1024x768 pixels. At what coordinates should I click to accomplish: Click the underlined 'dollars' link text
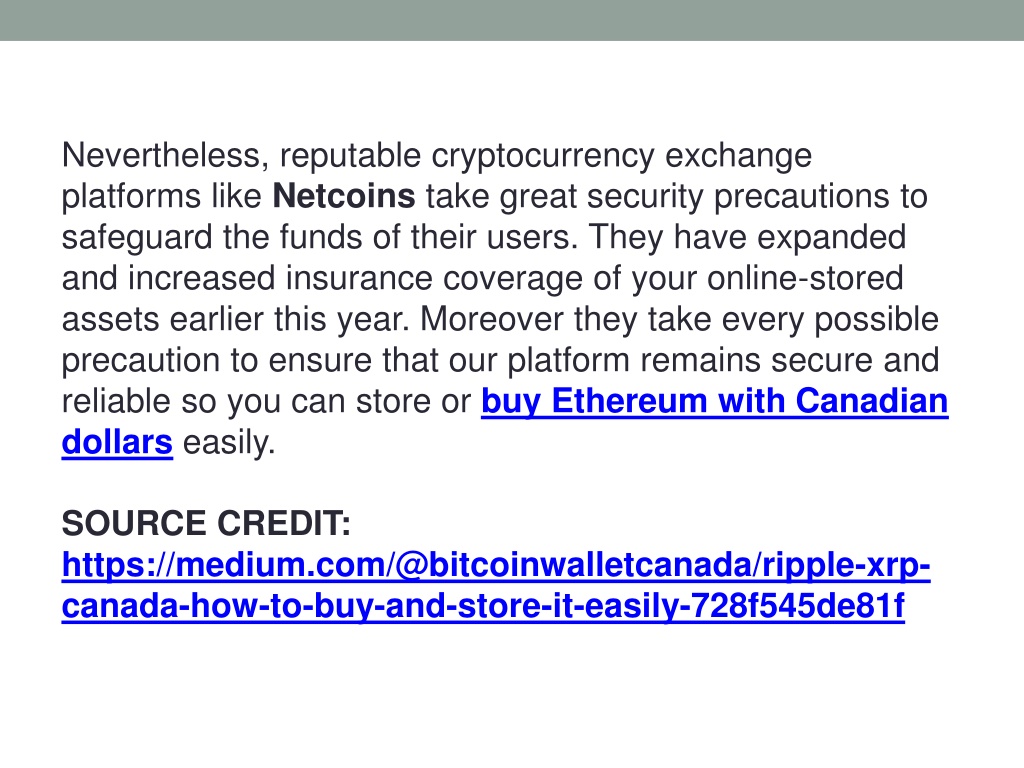click(117, 442)
